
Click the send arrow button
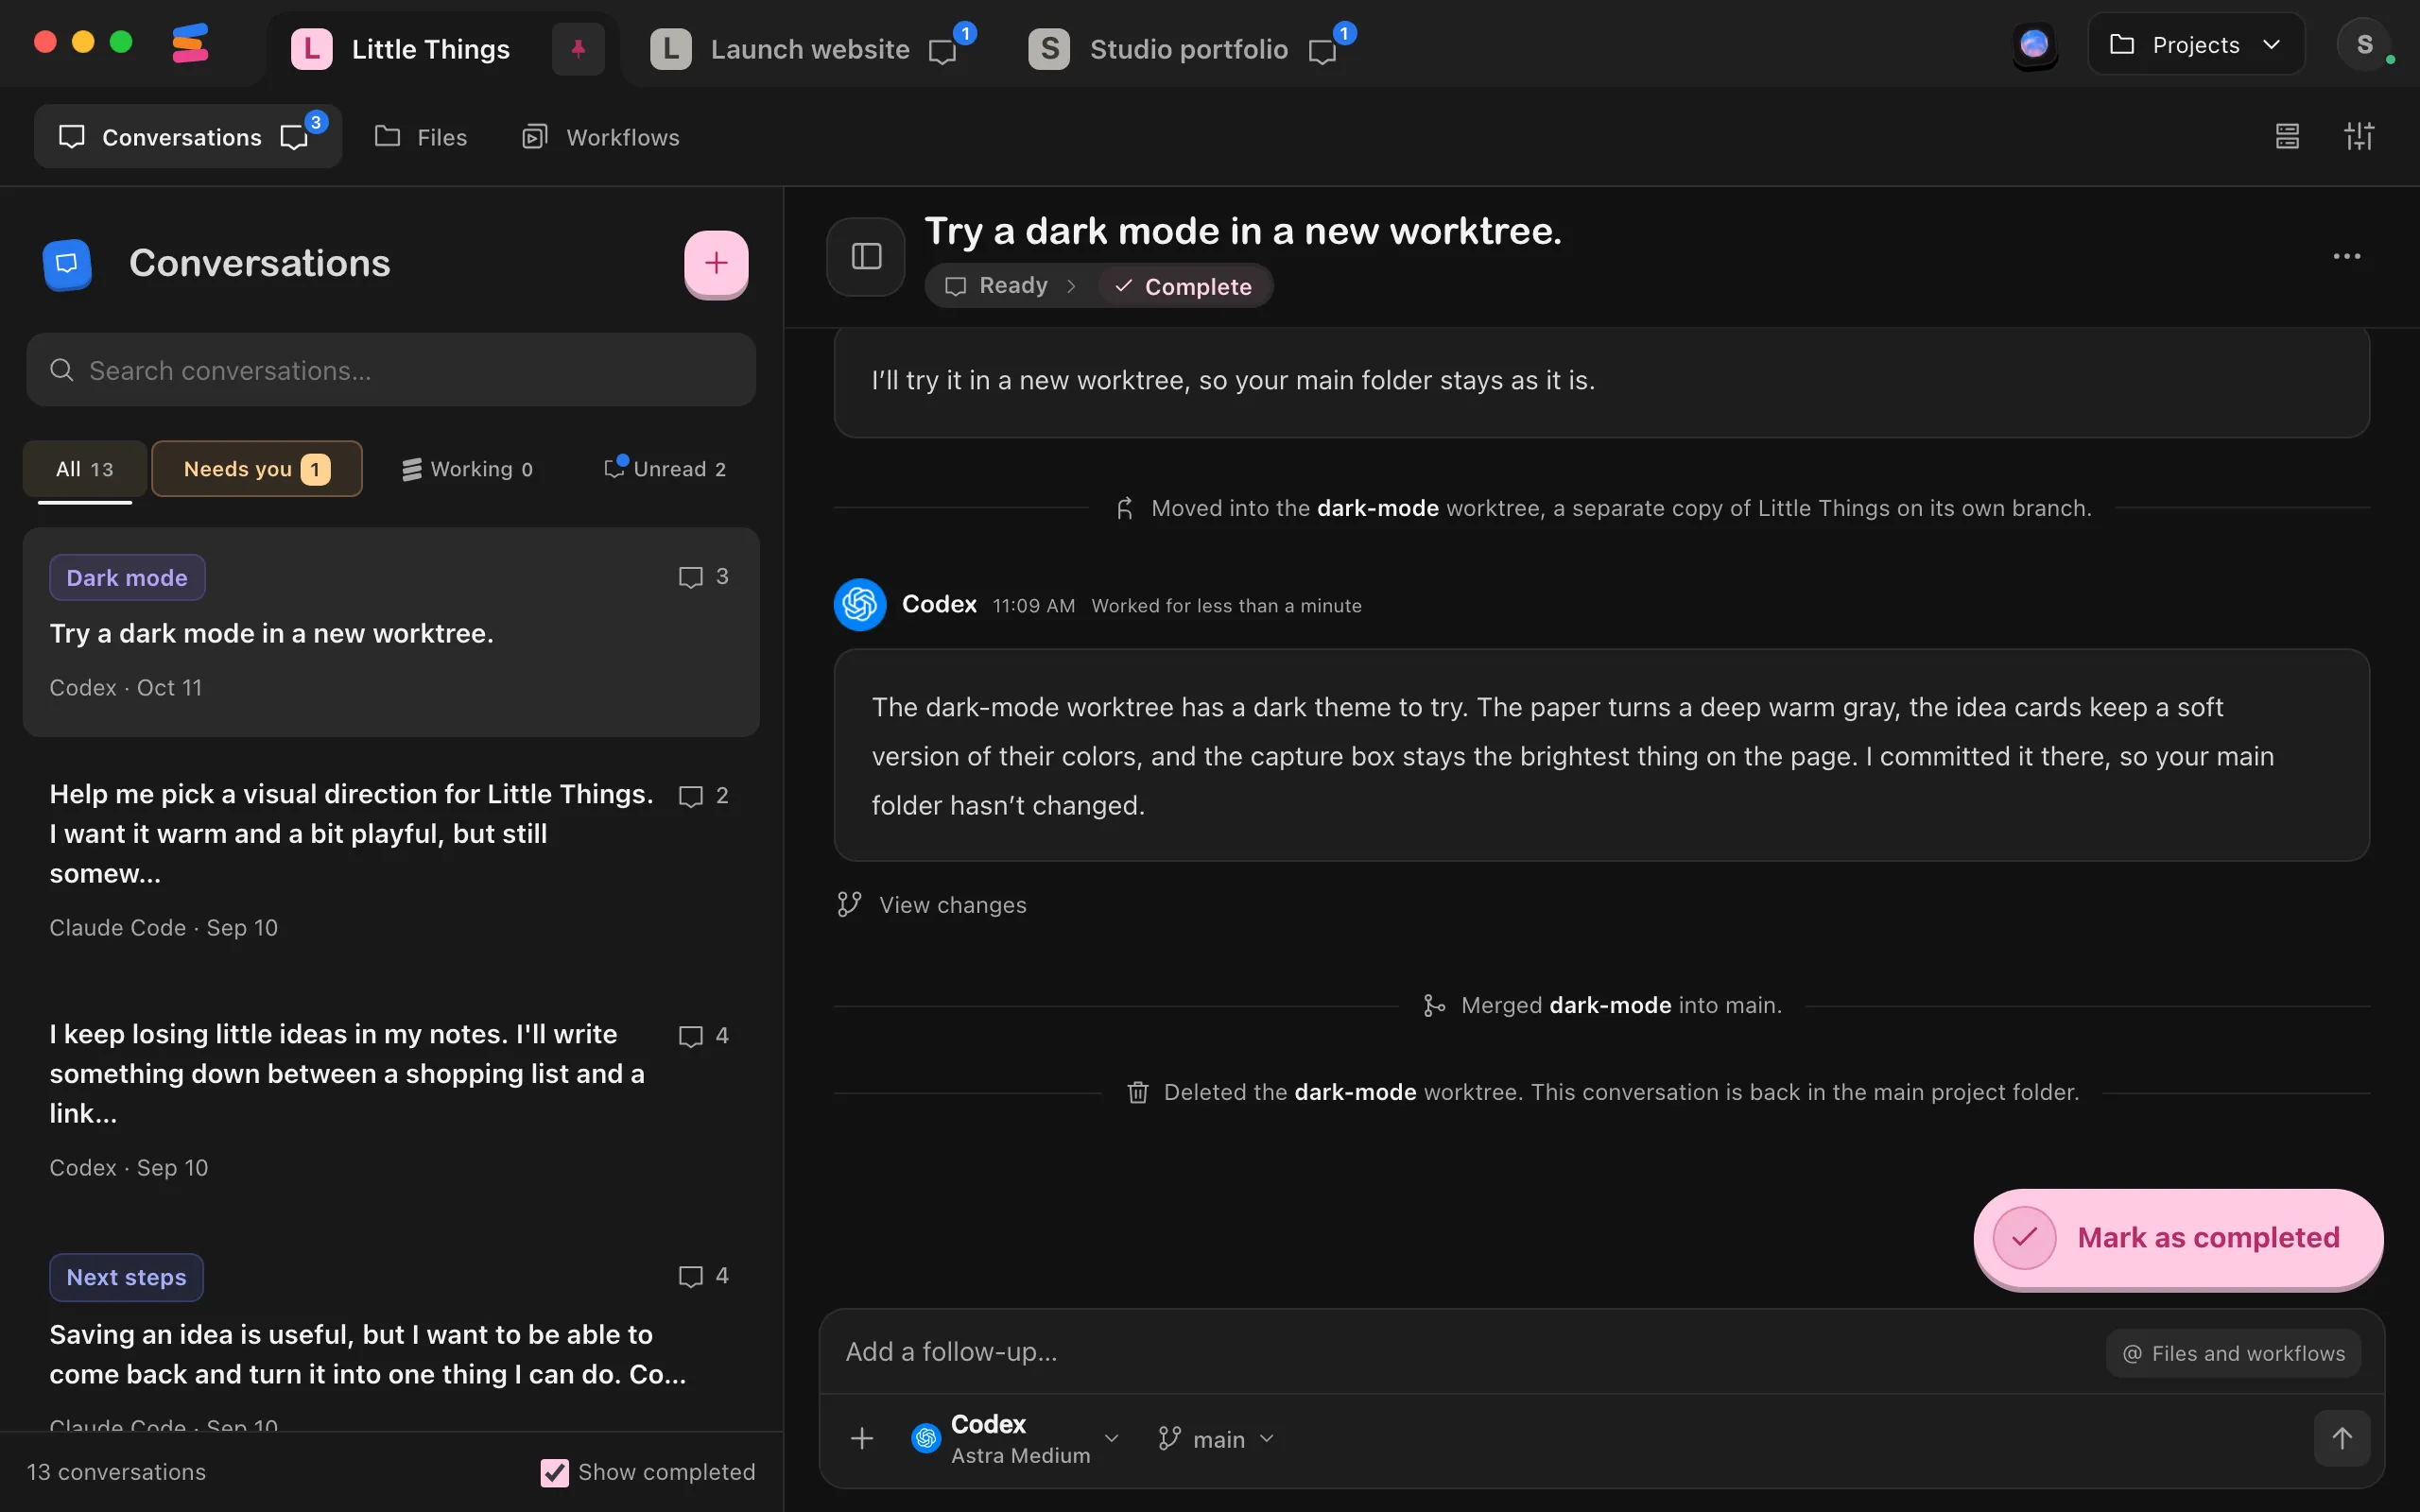pos(2342,1438)
